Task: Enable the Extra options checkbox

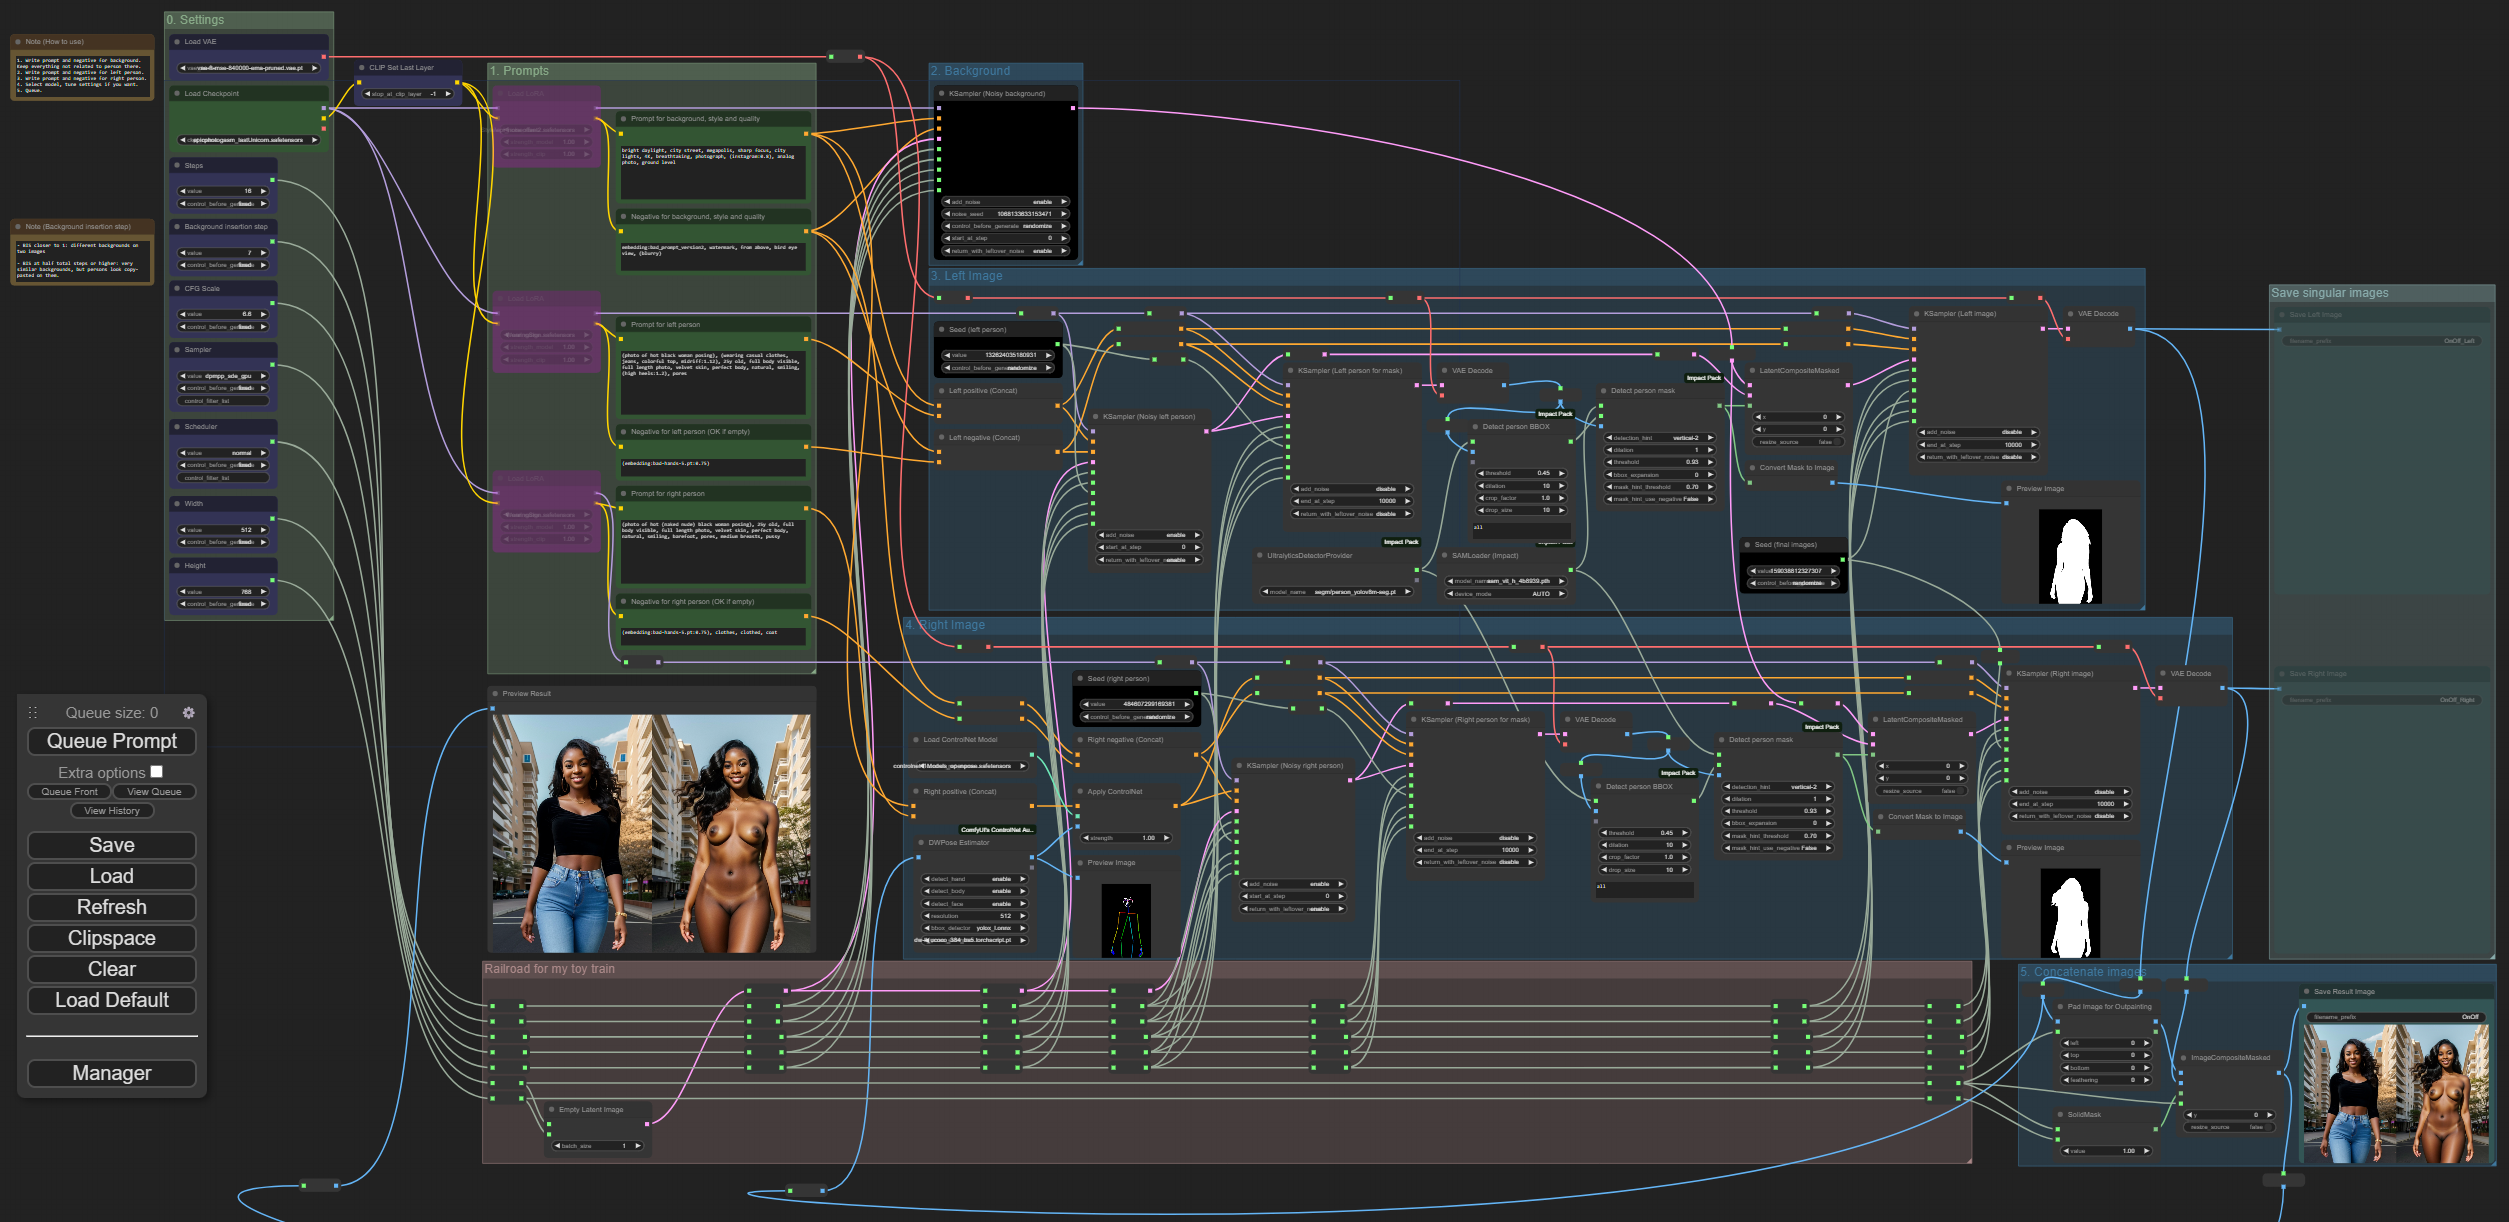Action: point(157,772)
